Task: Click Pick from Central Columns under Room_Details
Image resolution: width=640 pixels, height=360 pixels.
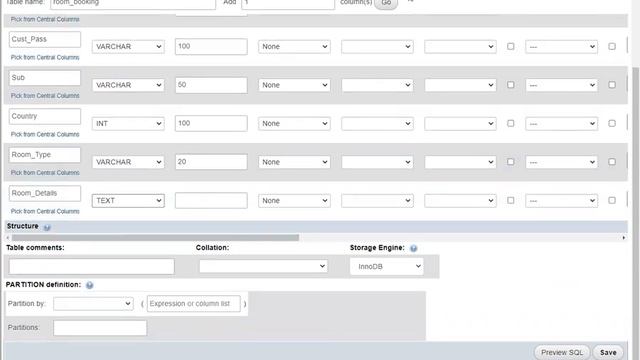Action: pyautogui.click(x=45, y=211)
